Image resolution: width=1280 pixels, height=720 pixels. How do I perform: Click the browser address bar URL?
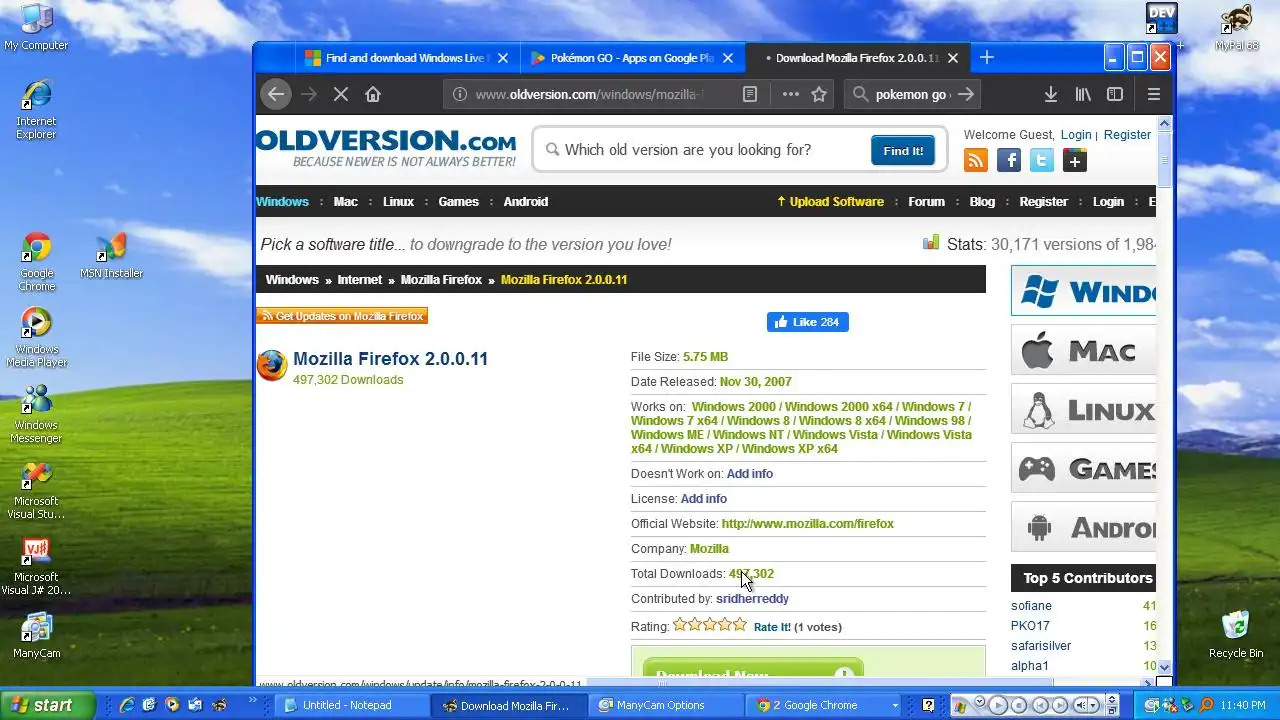coord(590,94)
